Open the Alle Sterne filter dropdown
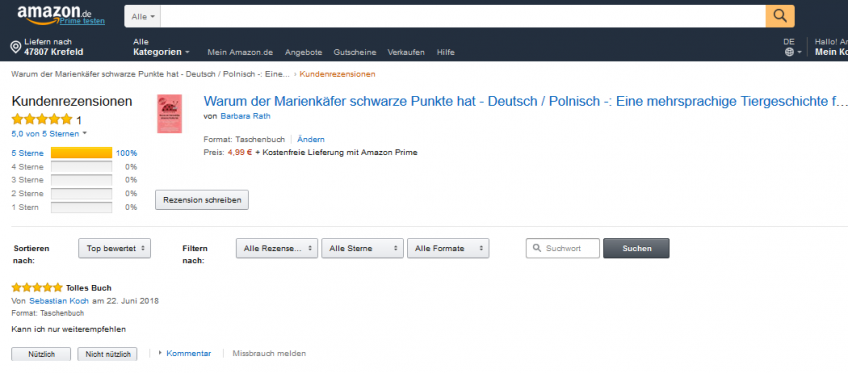848x373 pixels. click(x=362, y=248)
